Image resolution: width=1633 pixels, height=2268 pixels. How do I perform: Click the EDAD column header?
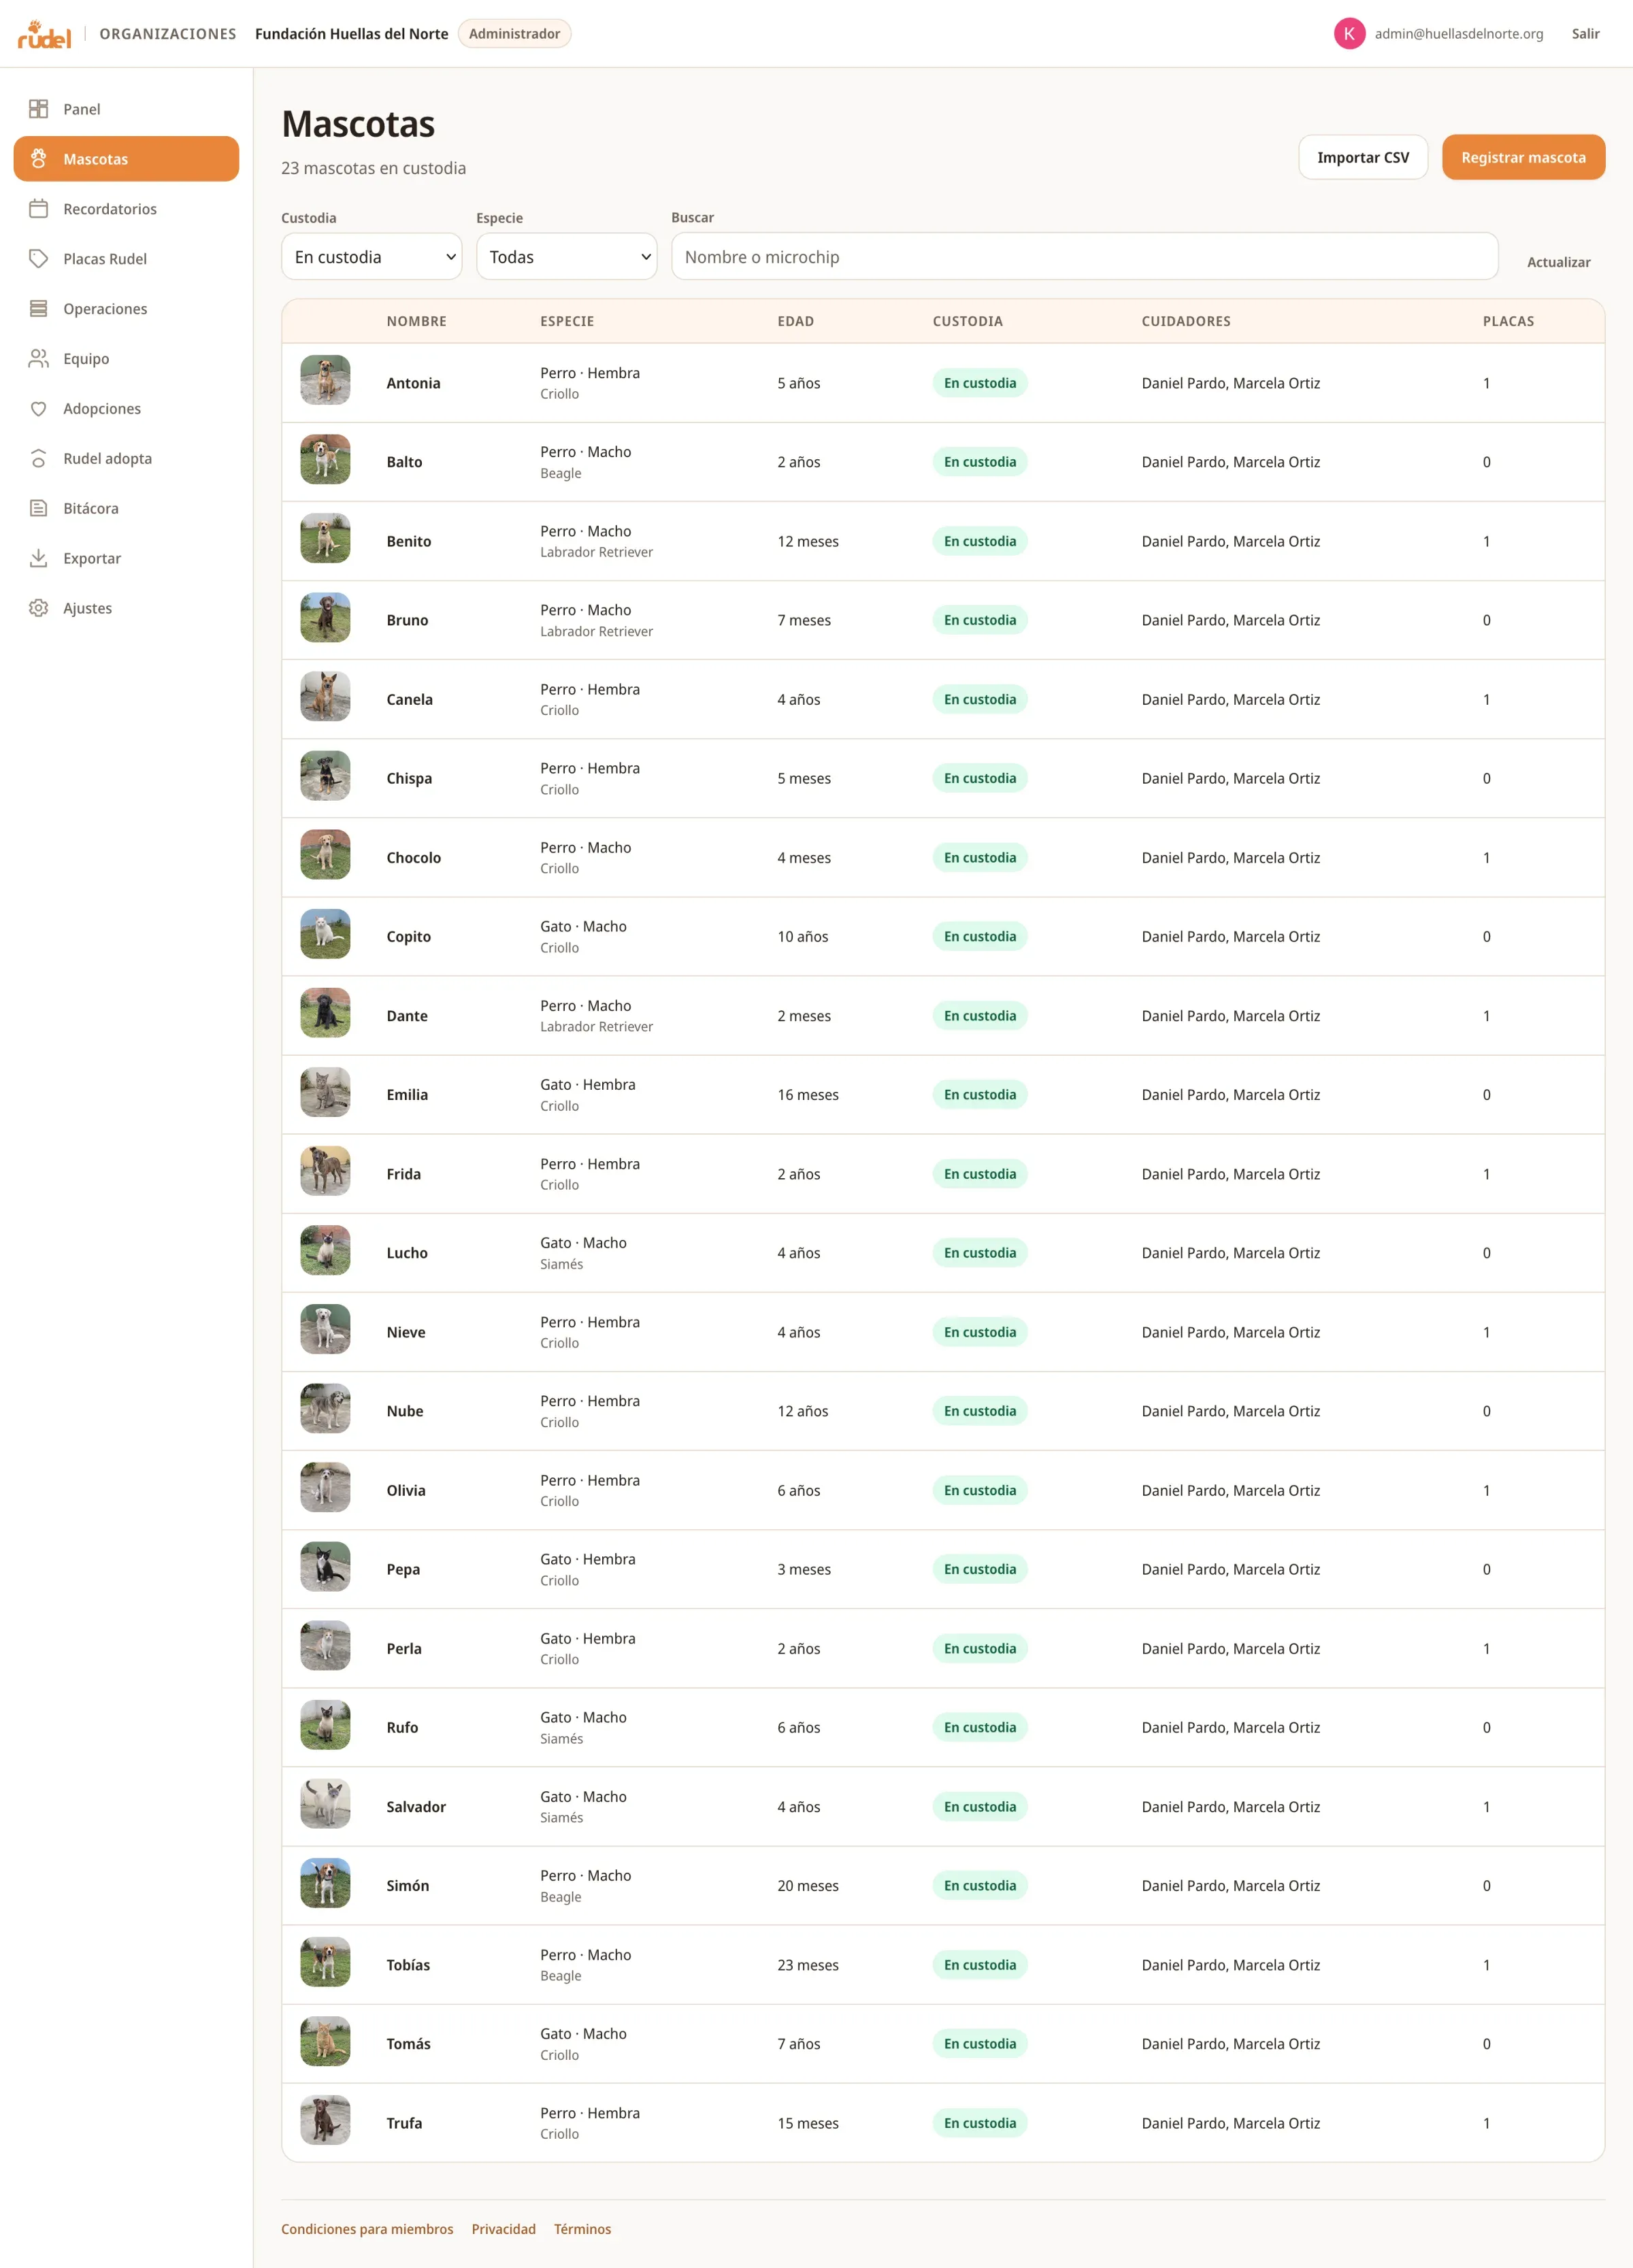click(796, 321)
